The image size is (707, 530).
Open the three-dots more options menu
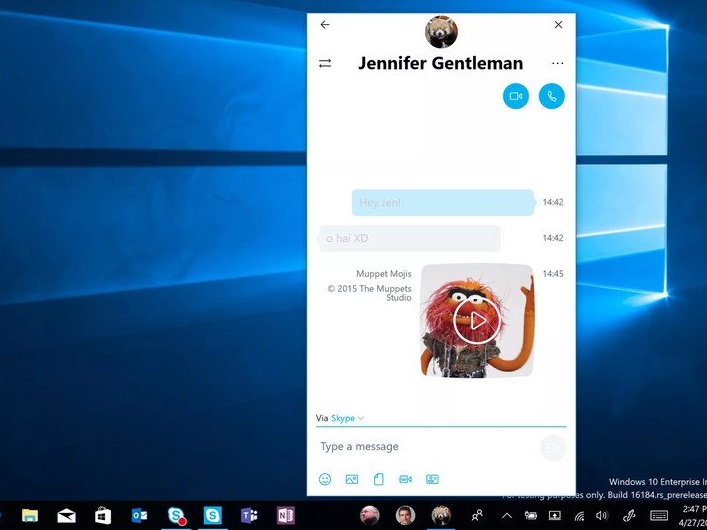pyautogui.click(x=558, y=64)
